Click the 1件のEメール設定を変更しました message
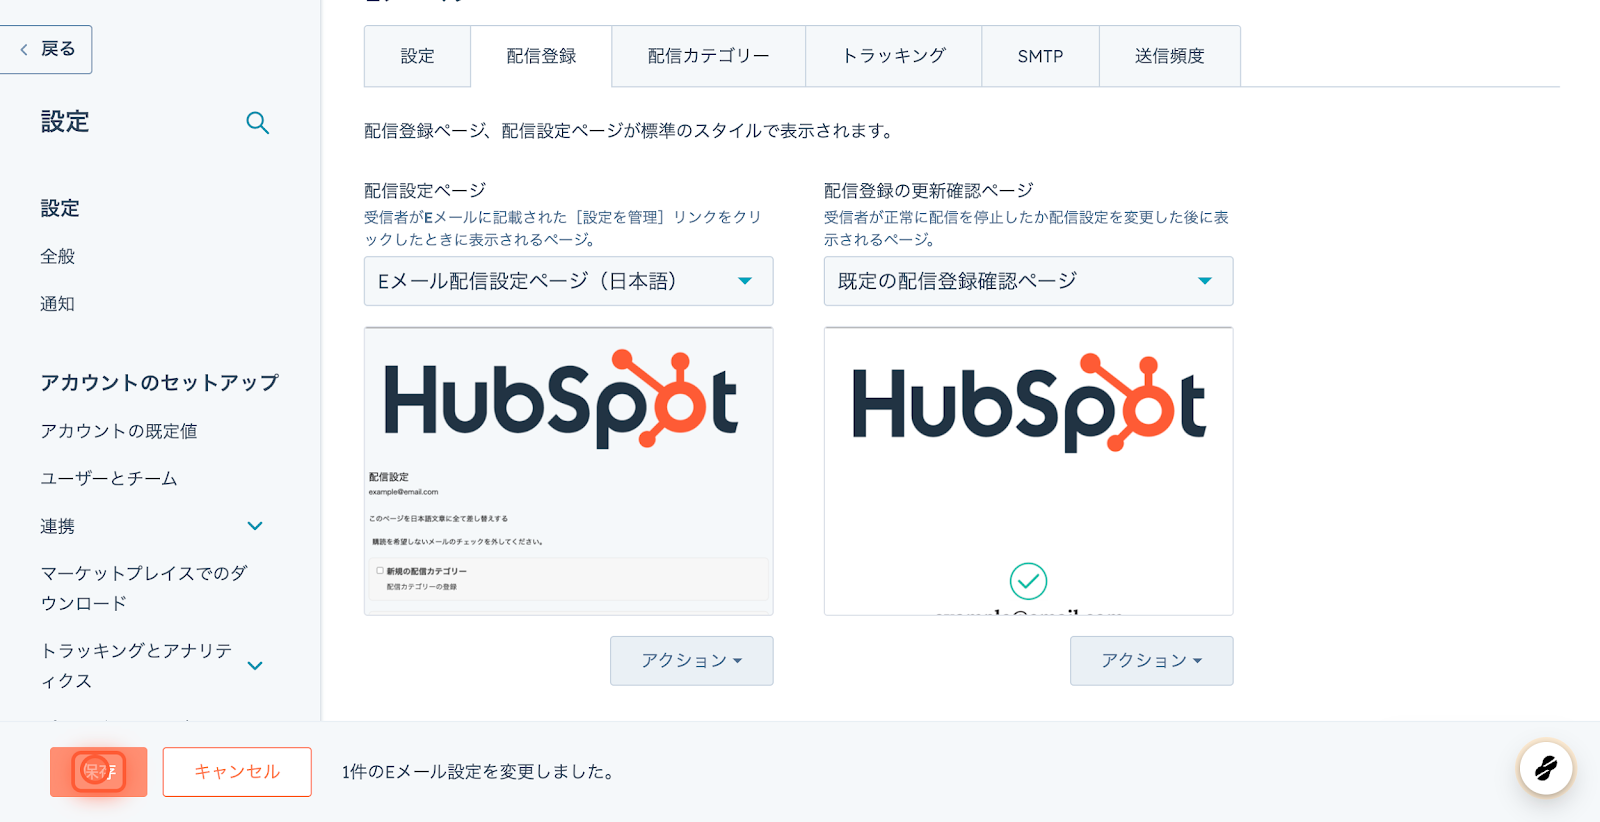The image size is (1600, 822). (x=481, y=772)
